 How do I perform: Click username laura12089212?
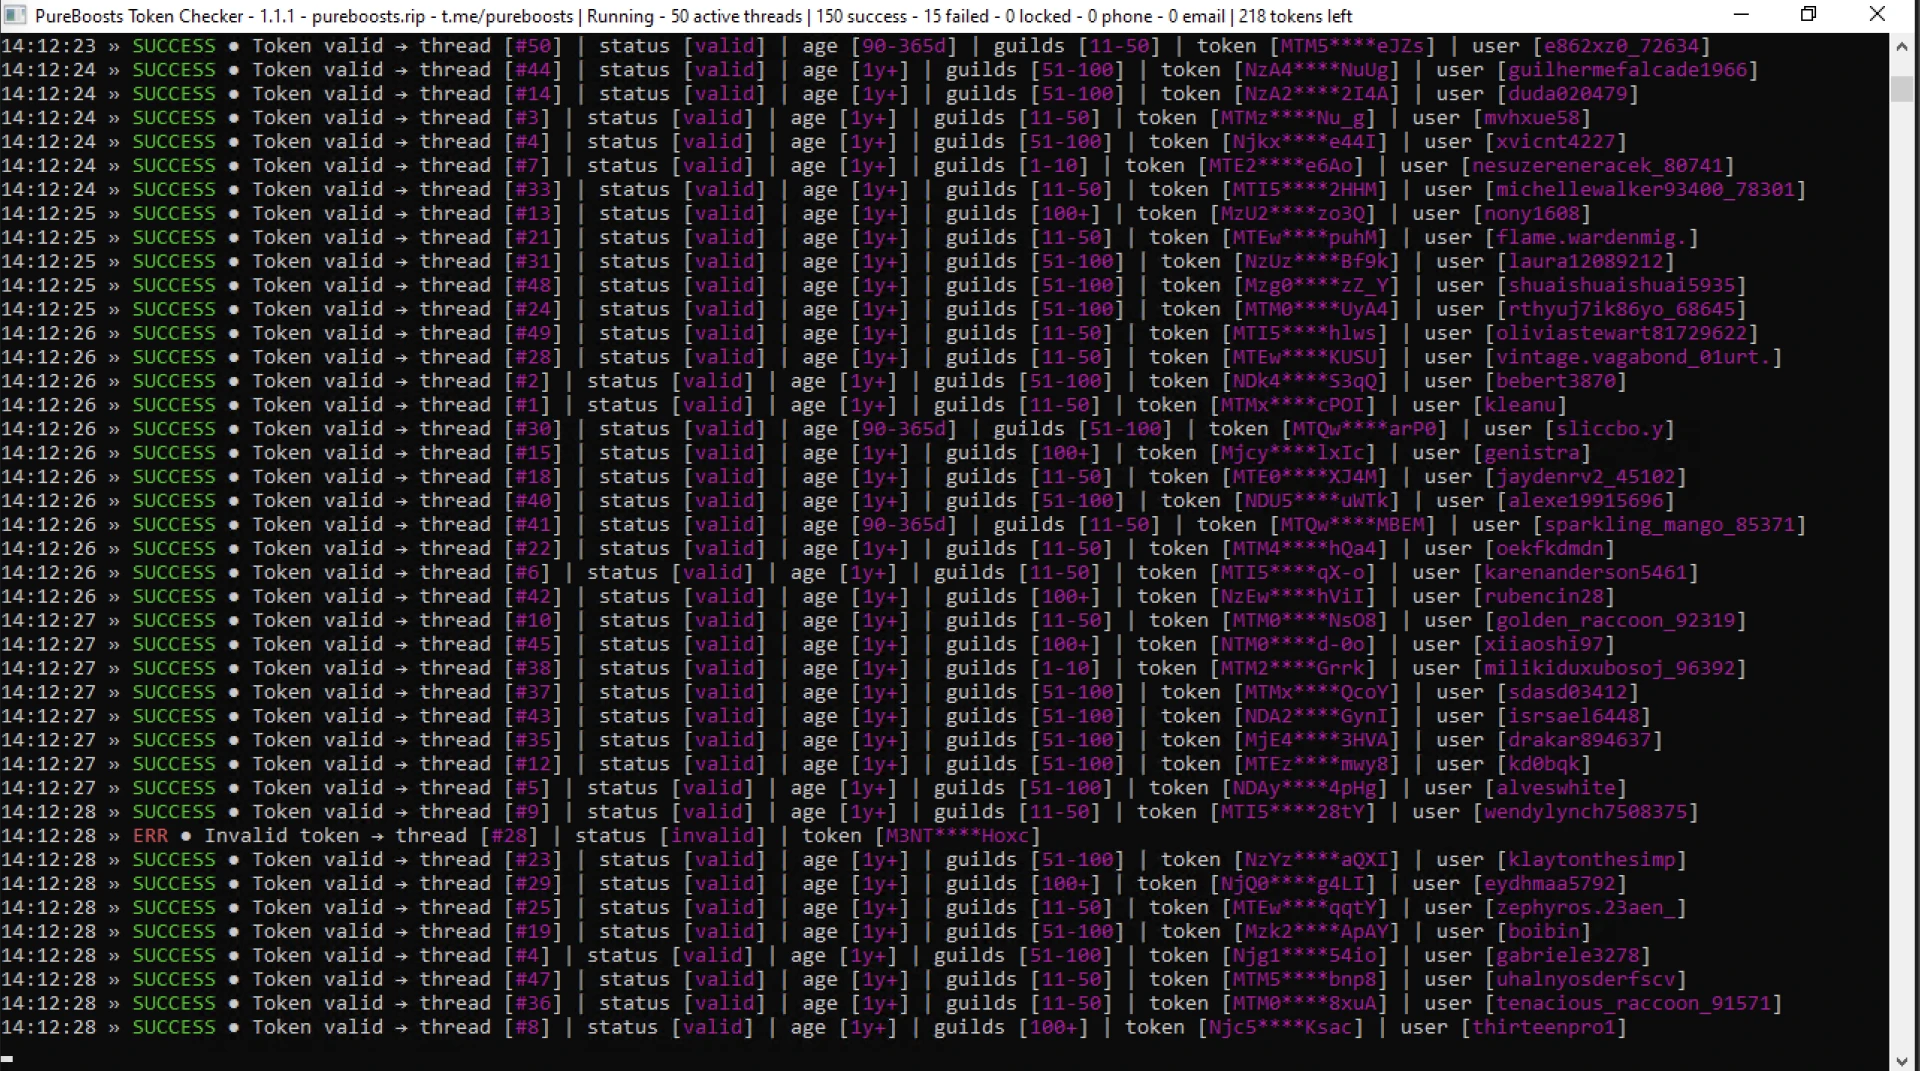tap(1586, 262)
